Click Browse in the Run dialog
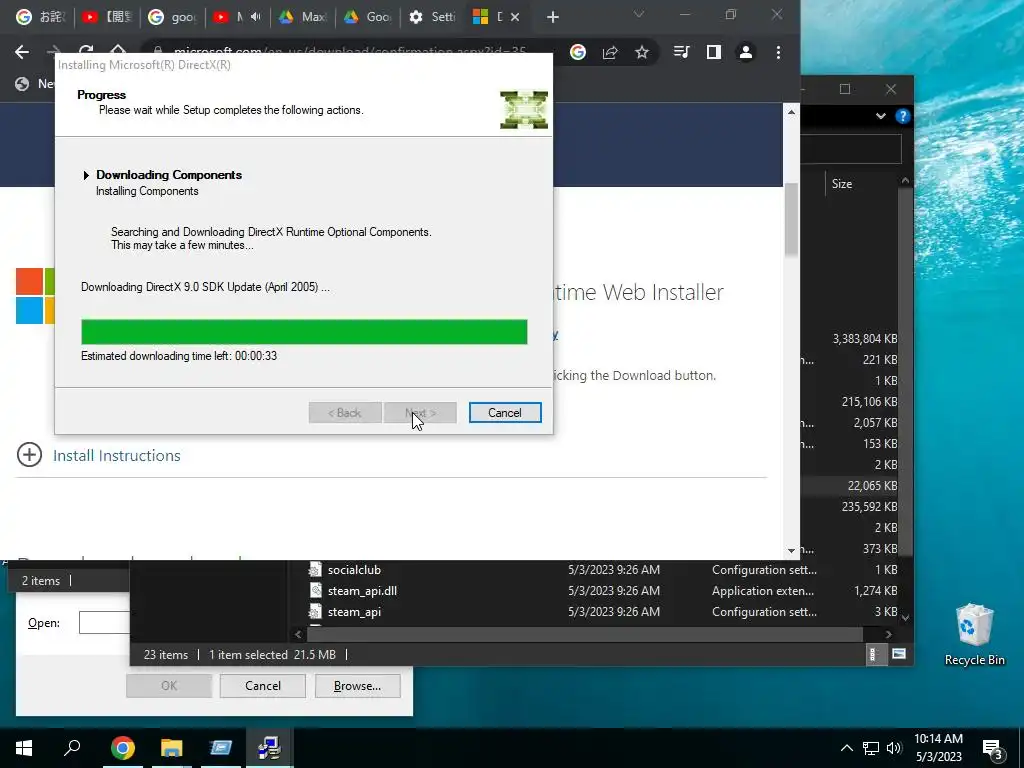Screen dimensions: 1024x768 tap(357, 686)
